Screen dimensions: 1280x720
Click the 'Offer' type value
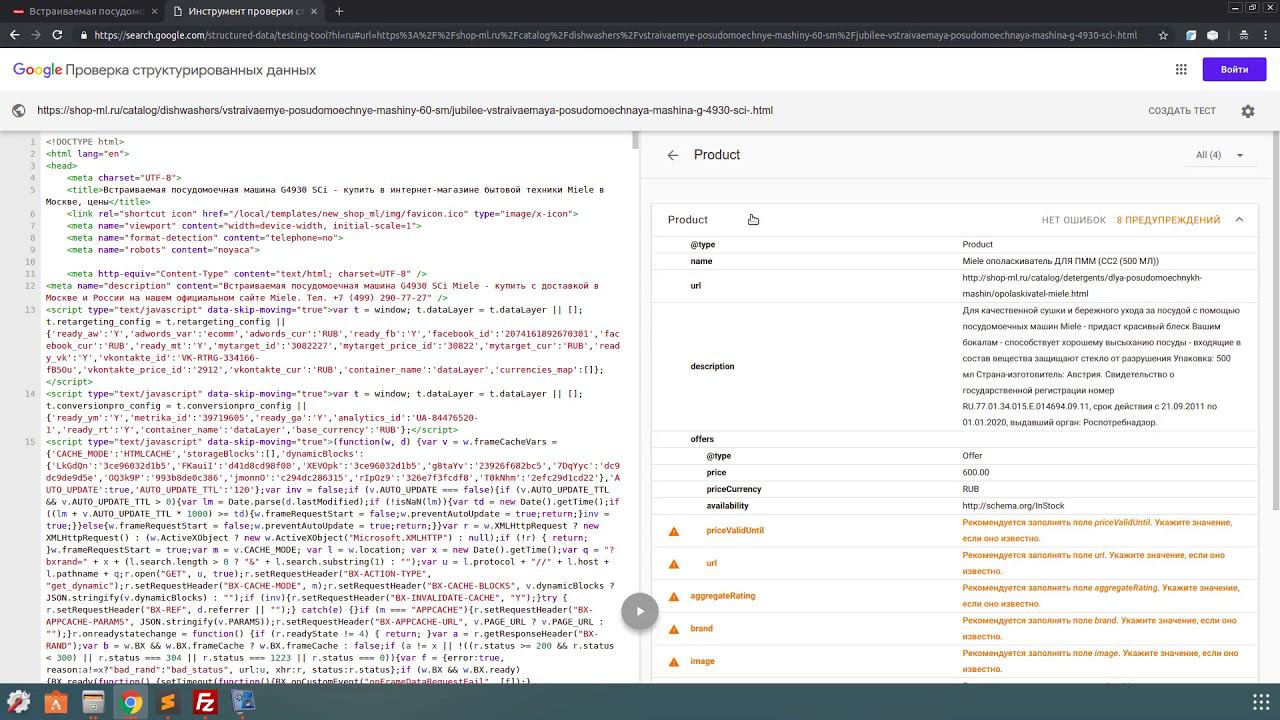point(972,456)
